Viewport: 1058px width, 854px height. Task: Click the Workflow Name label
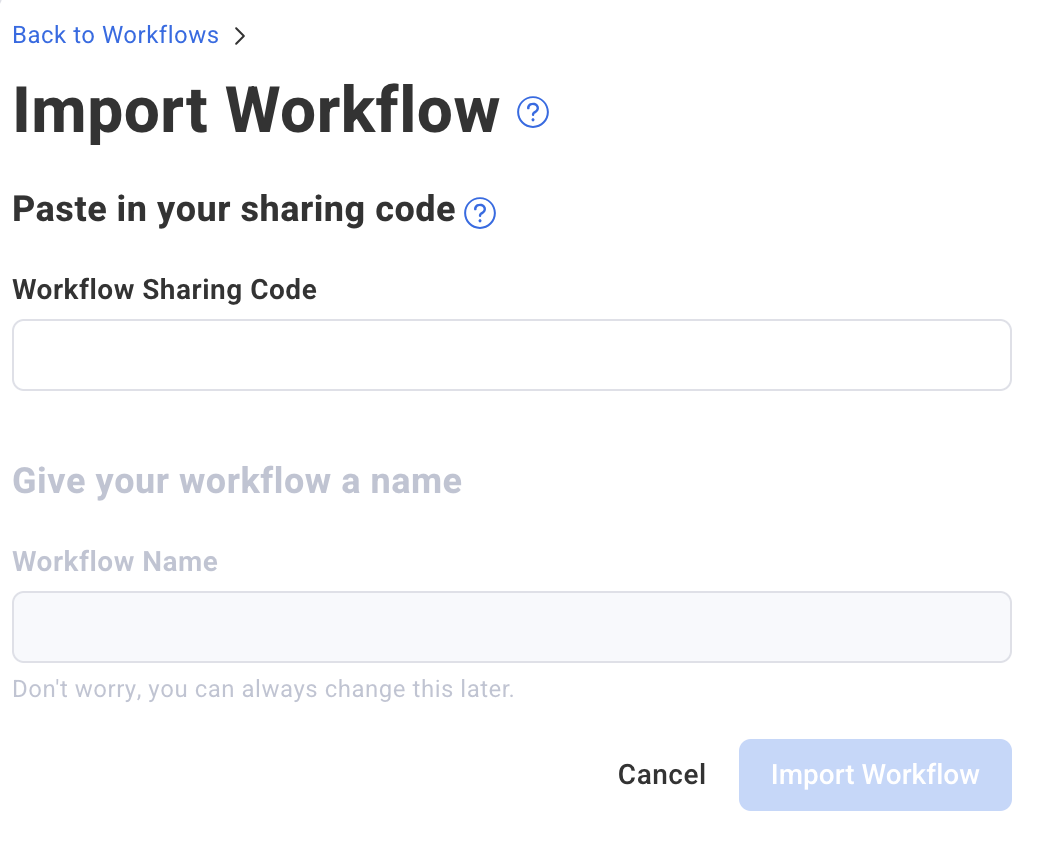[115, 561]
